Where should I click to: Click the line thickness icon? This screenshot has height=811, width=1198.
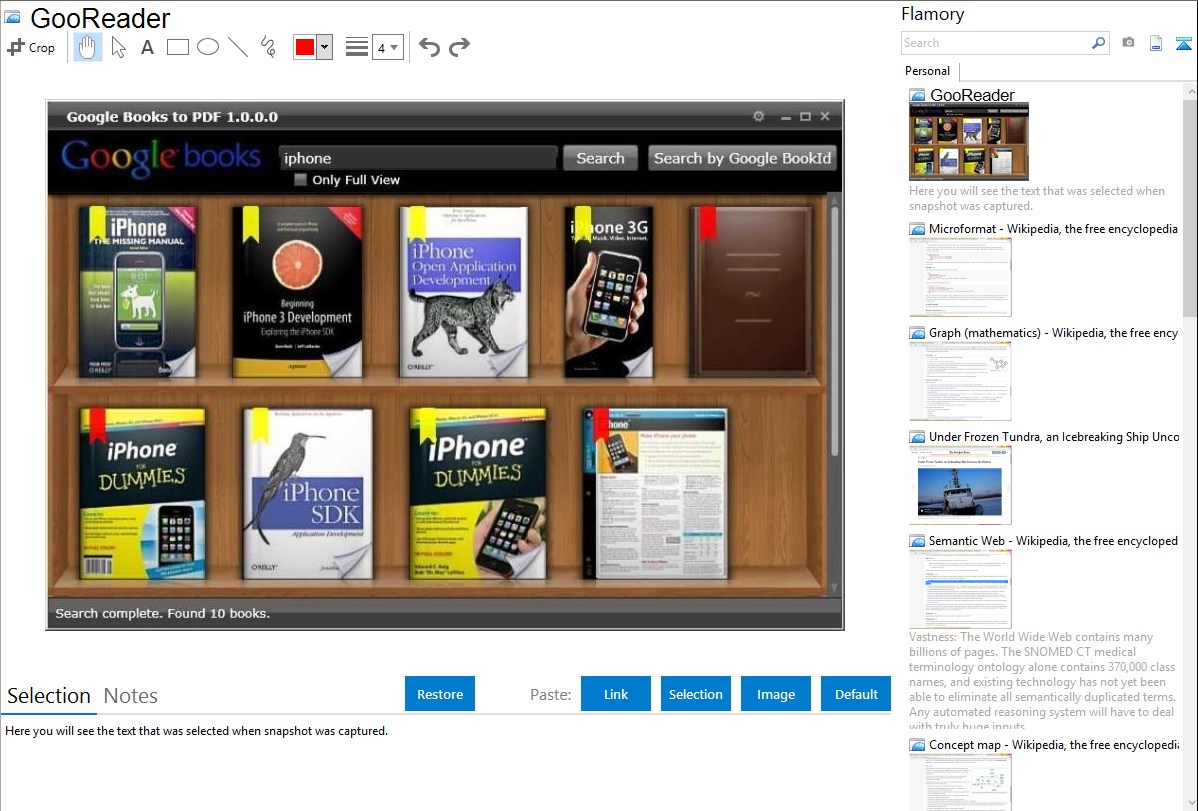[x=356, y=47]
